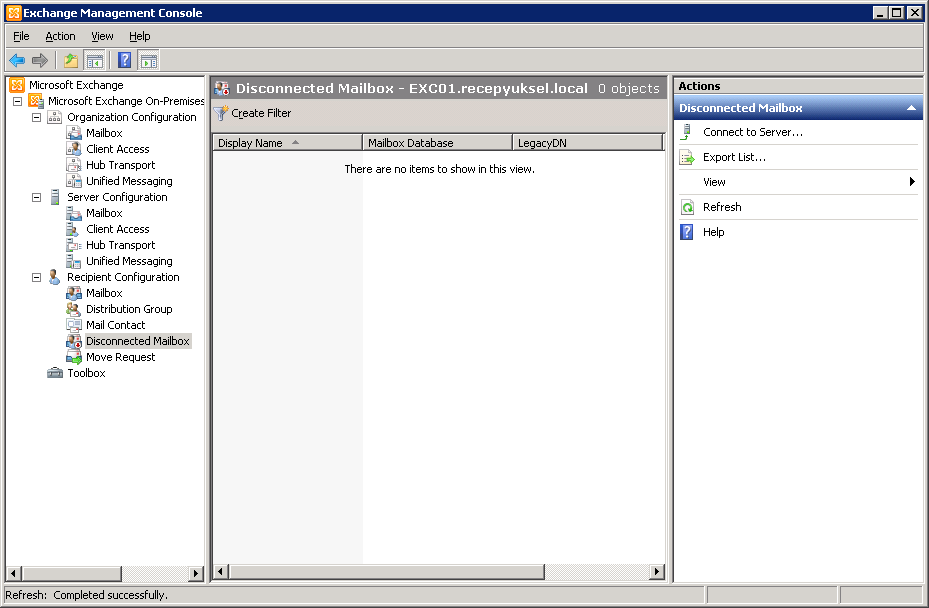This screenshot has height=608, width=929.
Task: Click the Organization Configuration icon
Action: (x=55, y=117)
